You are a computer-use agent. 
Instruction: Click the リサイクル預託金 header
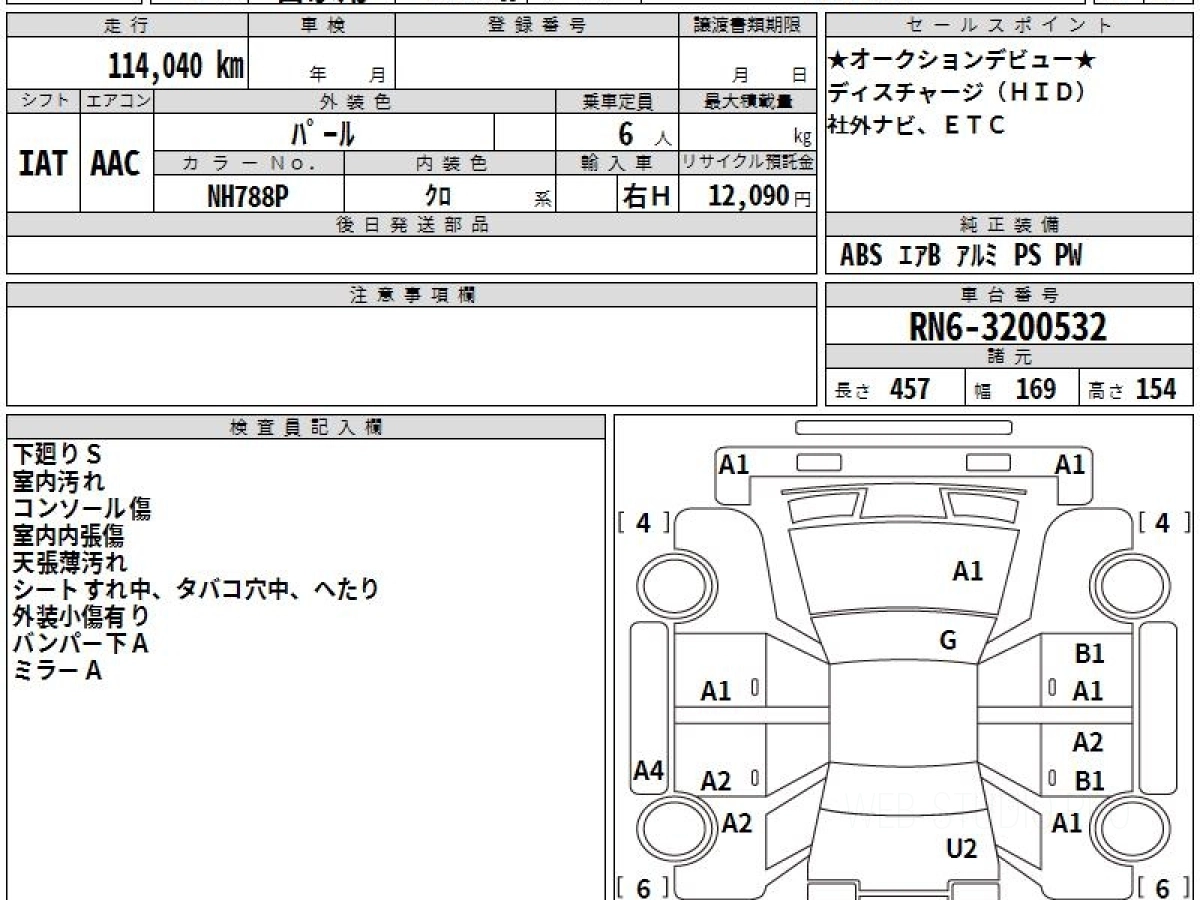pos(747,163)
